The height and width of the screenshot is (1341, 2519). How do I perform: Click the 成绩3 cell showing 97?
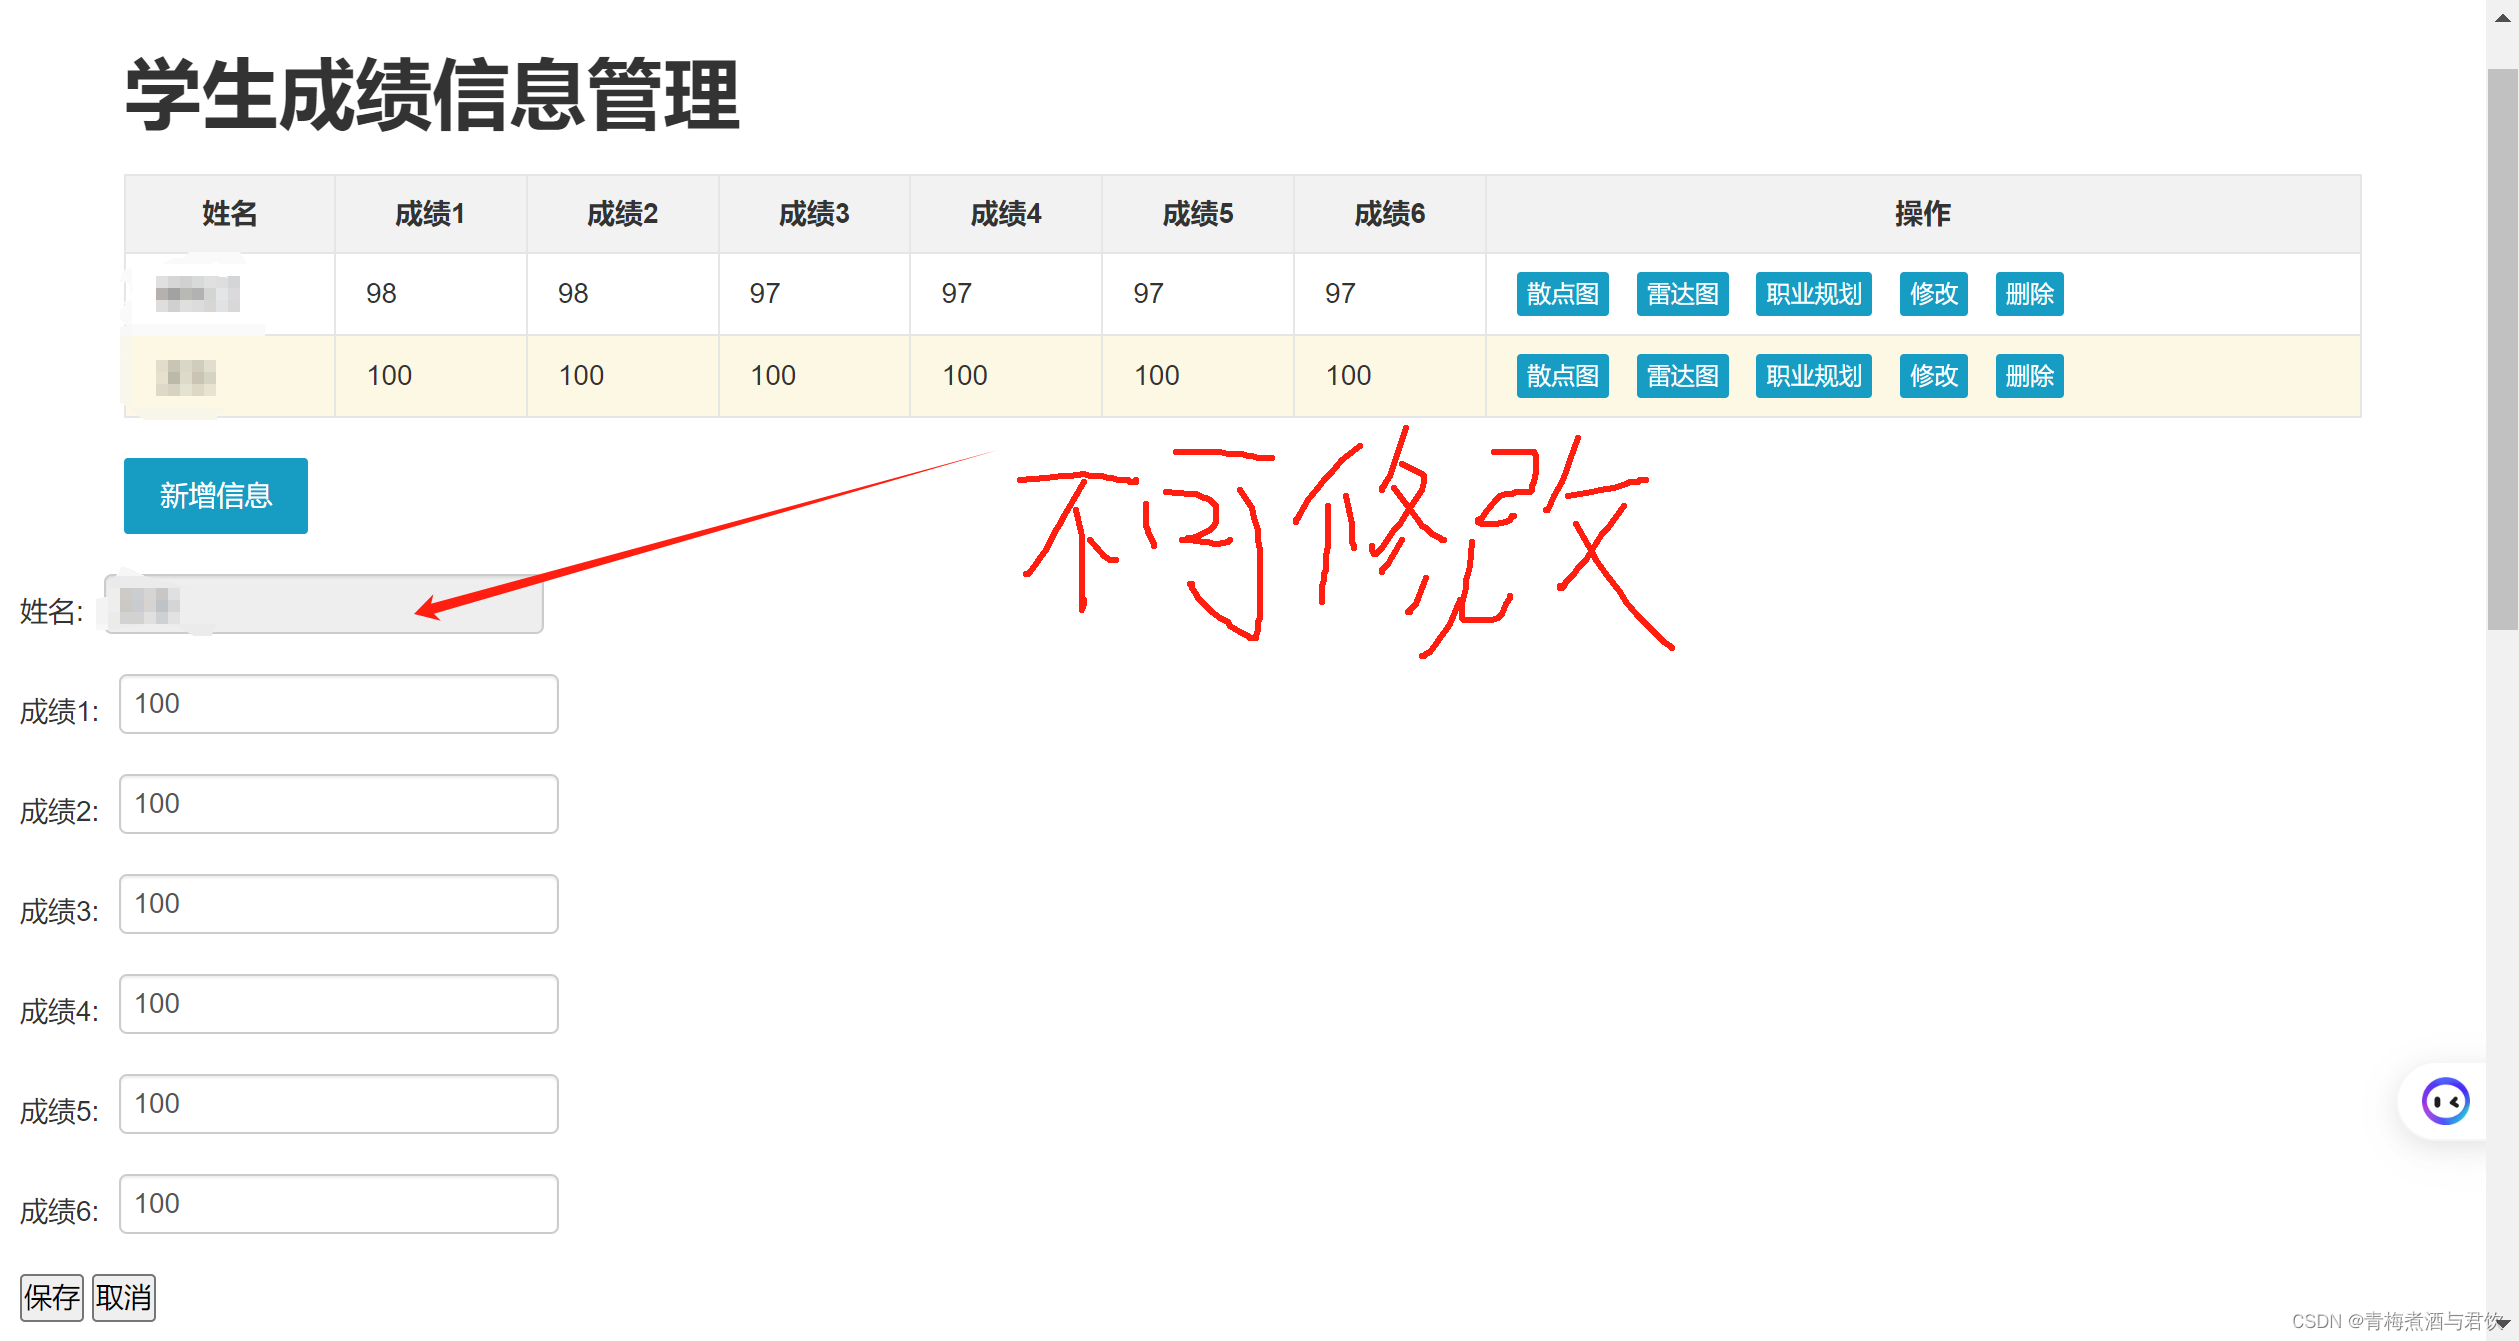(x=814, y=294)
